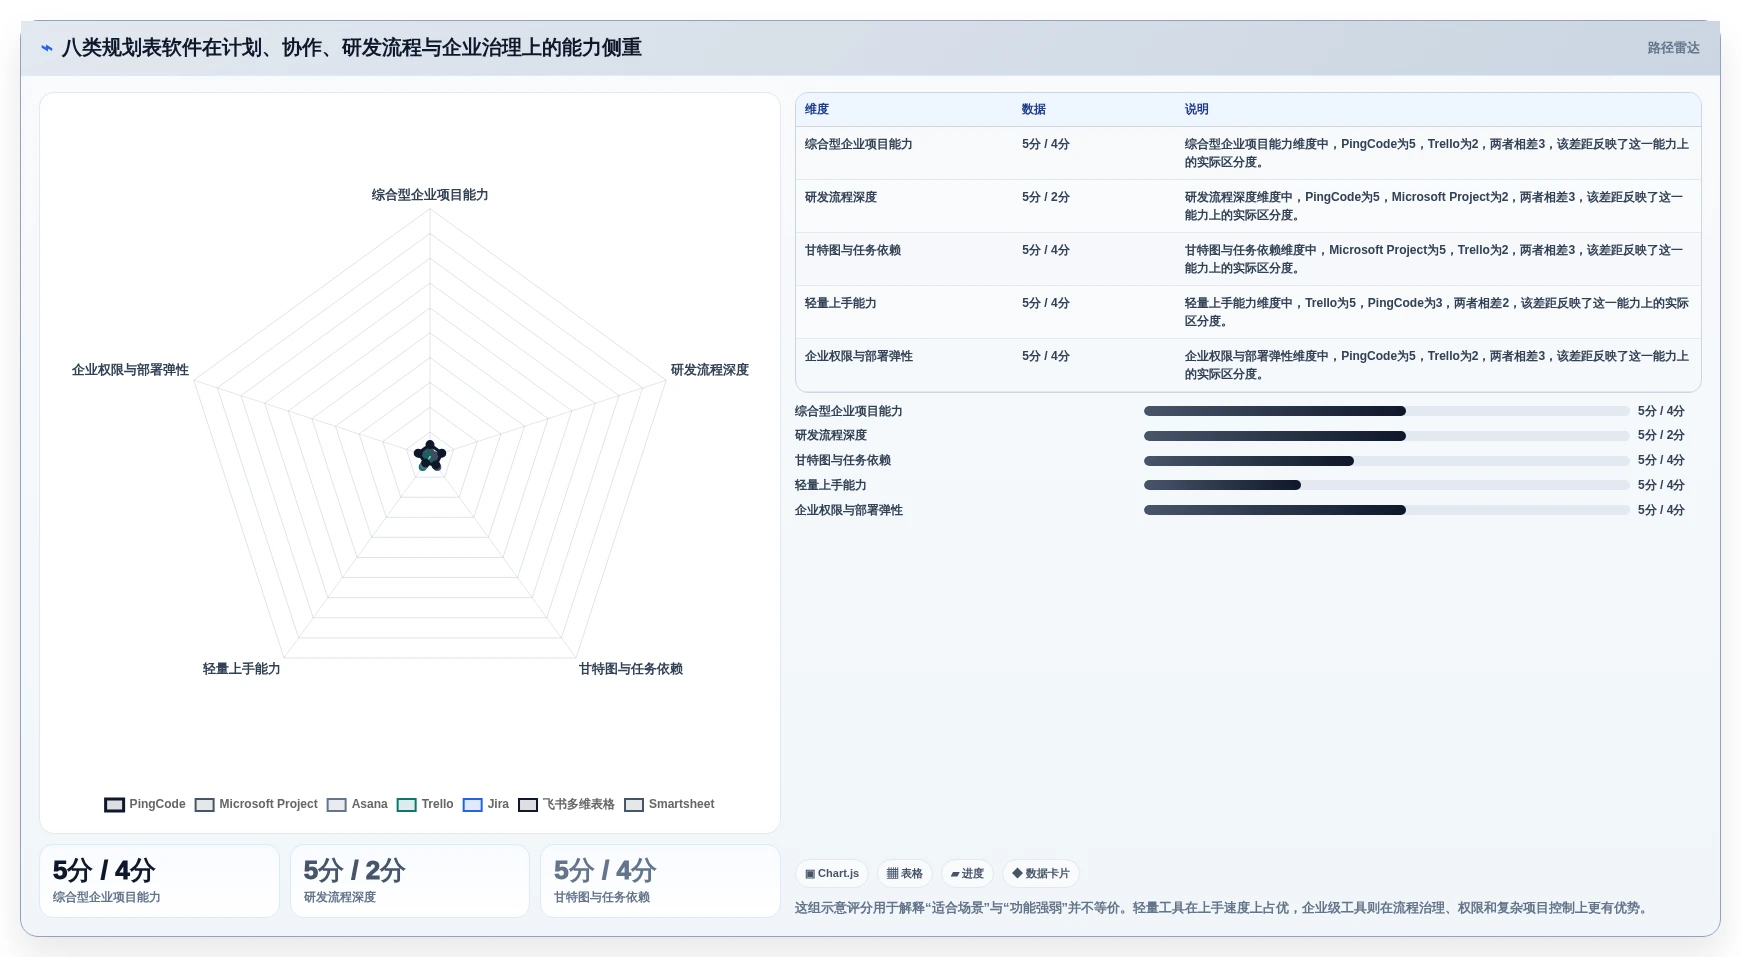This screenshot has height=957, width=1741.
Task: Click 5分 / 2分 value beside 研发流程深度 bar
Action: pos(1661,435)
